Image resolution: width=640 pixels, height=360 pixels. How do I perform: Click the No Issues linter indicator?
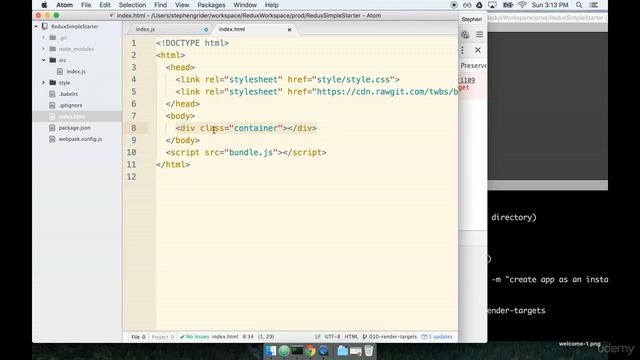point(195,337)
